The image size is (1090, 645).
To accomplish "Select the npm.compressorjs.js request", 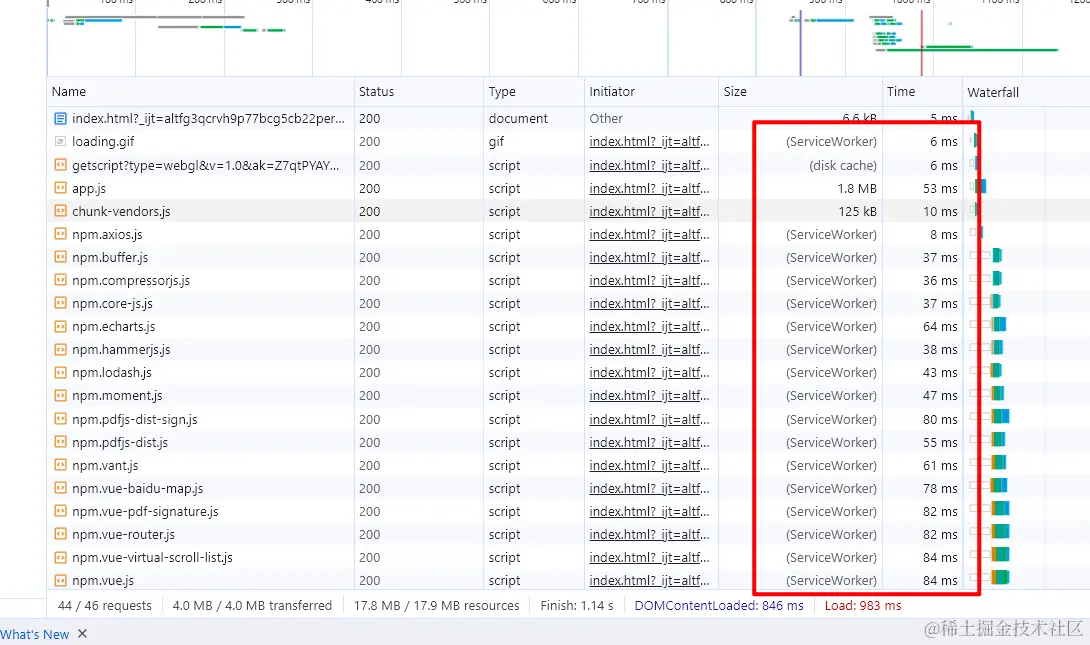I will (x=131, y=281).
